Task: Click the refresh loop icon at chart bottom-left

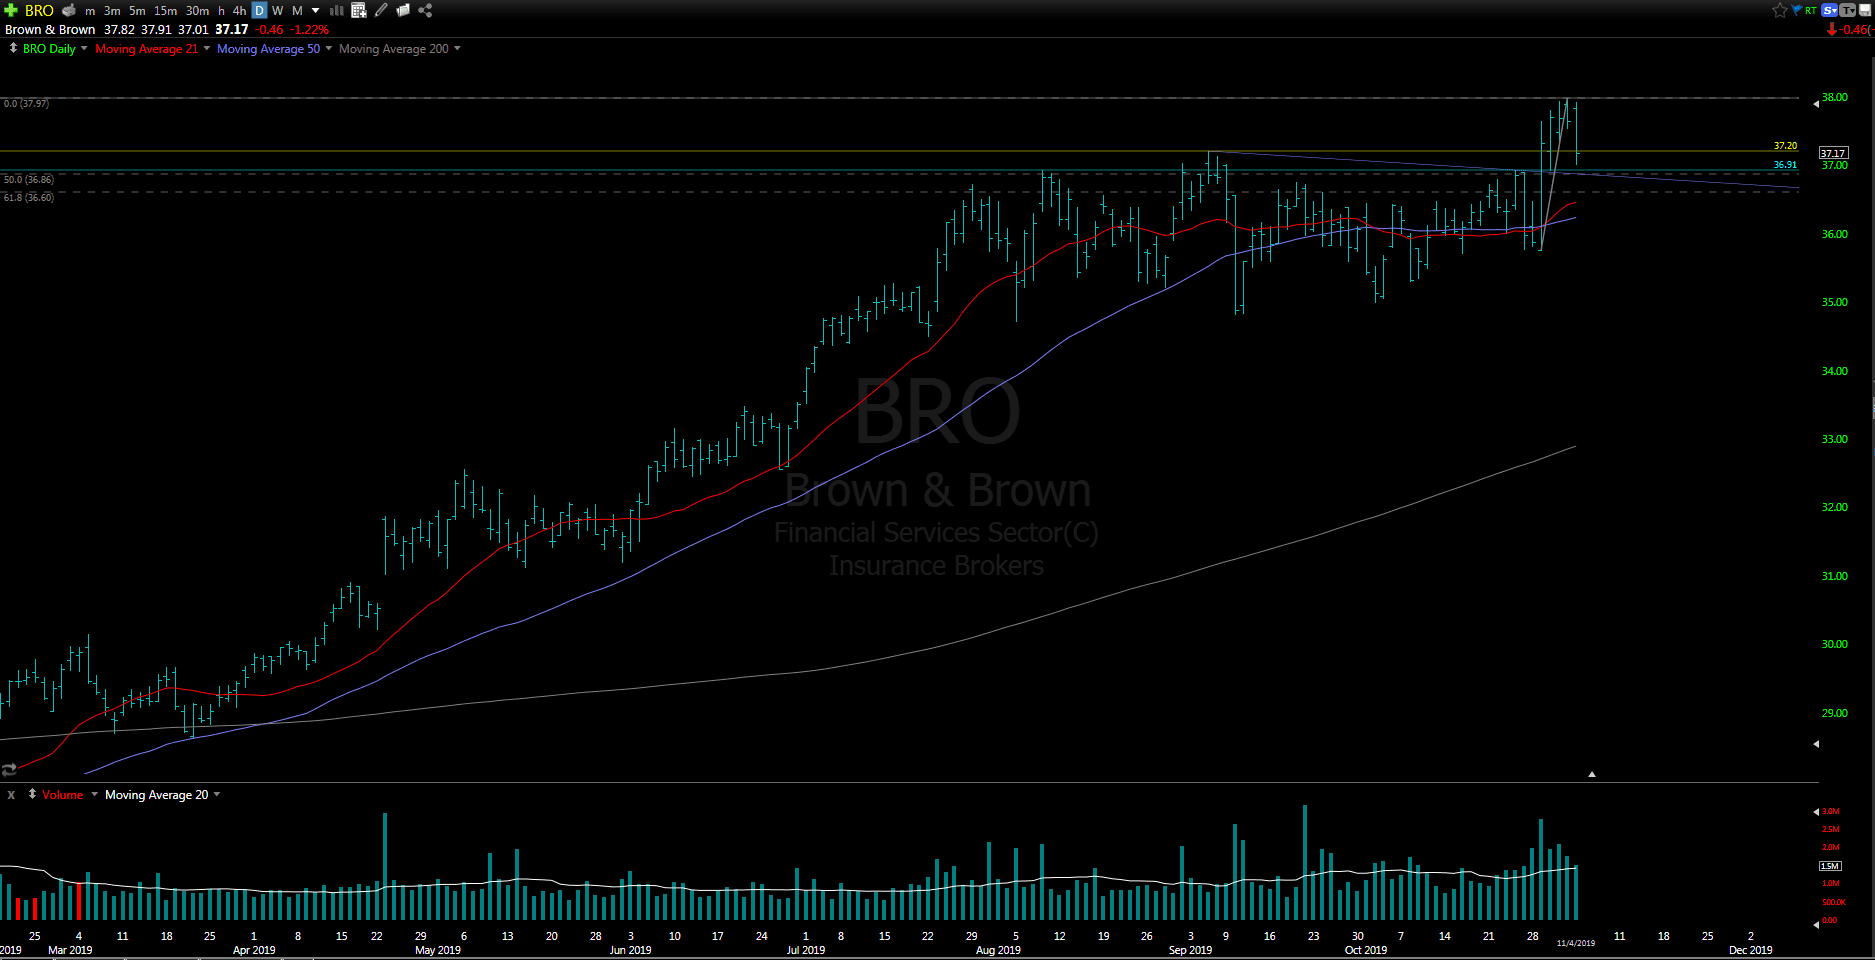Action: (9, 769)
